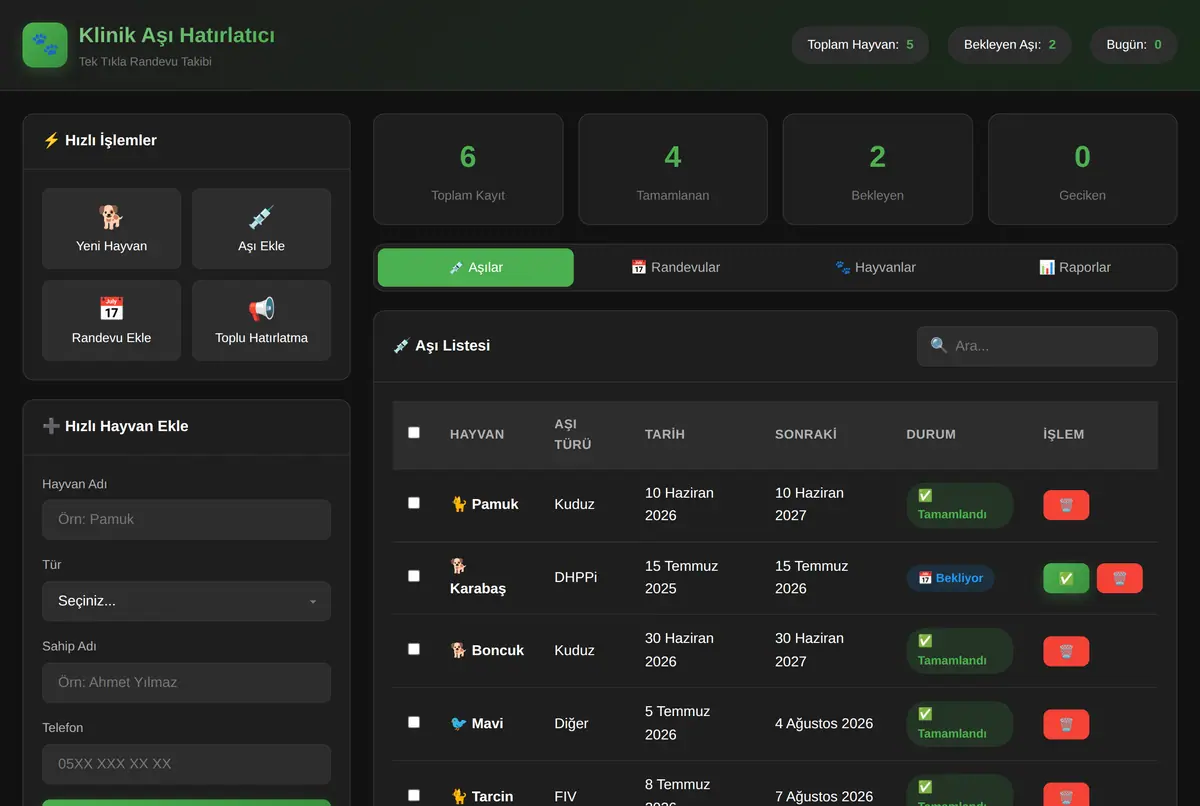Delete the Boncuk vaccine record
1200x806 pixels.
[1066, 651]
